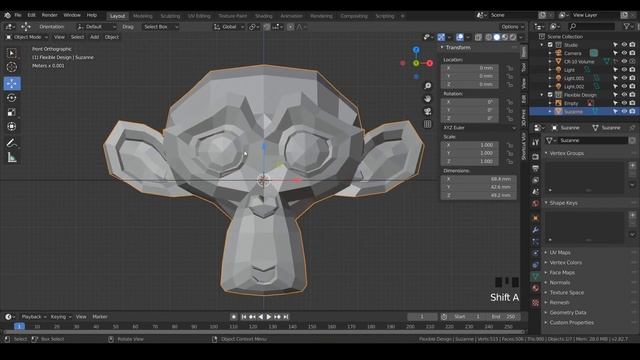Toggle viewport overlays button
Screen dimensions: 640x360
click(460, 37)
